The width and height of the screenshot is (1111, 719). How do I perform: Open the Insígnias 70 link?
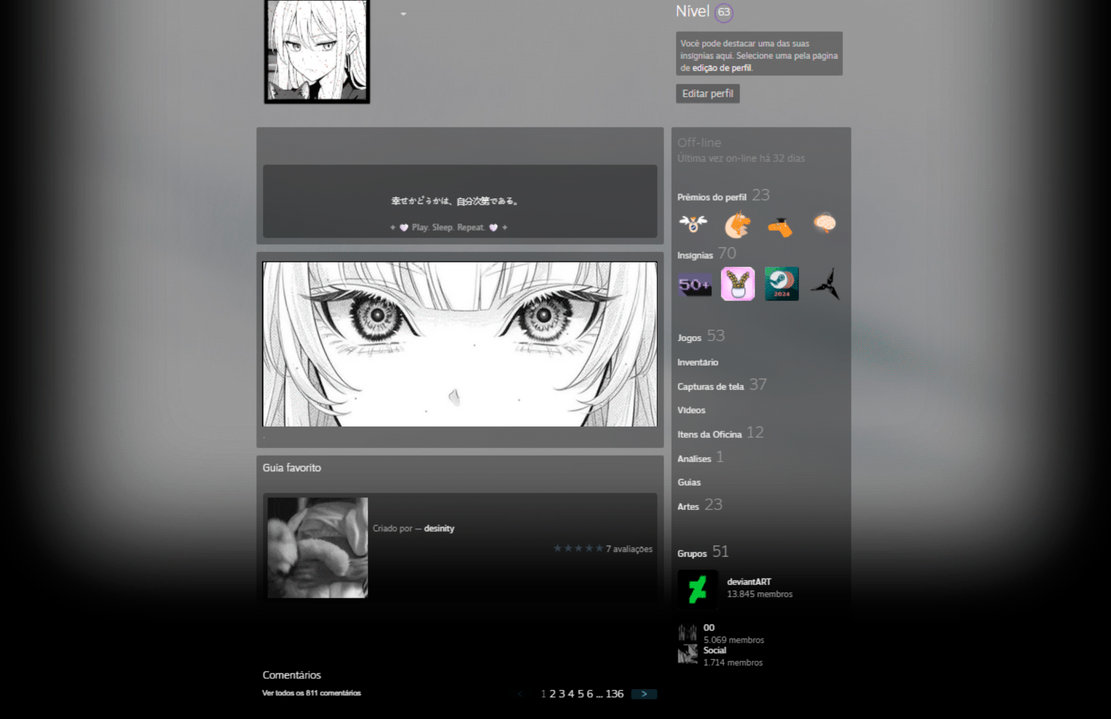706,254
